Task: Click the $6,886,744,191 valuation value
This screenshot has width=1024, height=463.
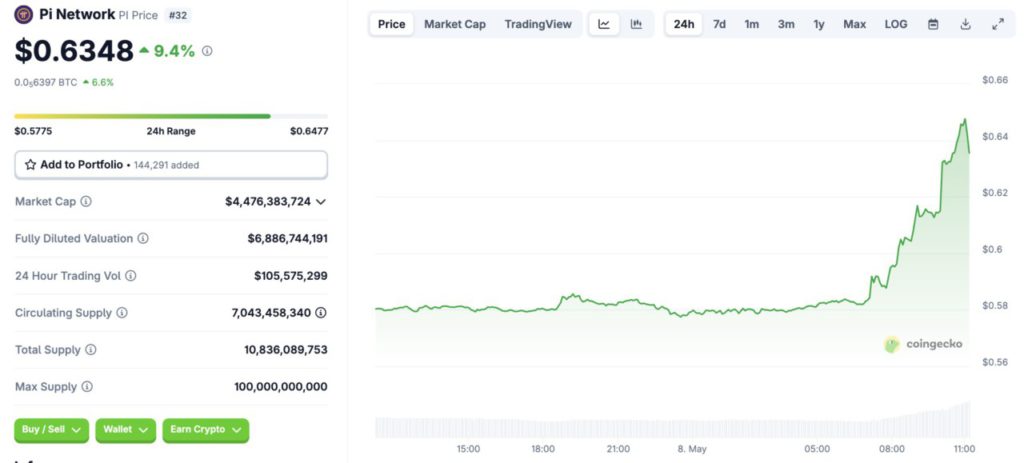Action: (287, 239)
